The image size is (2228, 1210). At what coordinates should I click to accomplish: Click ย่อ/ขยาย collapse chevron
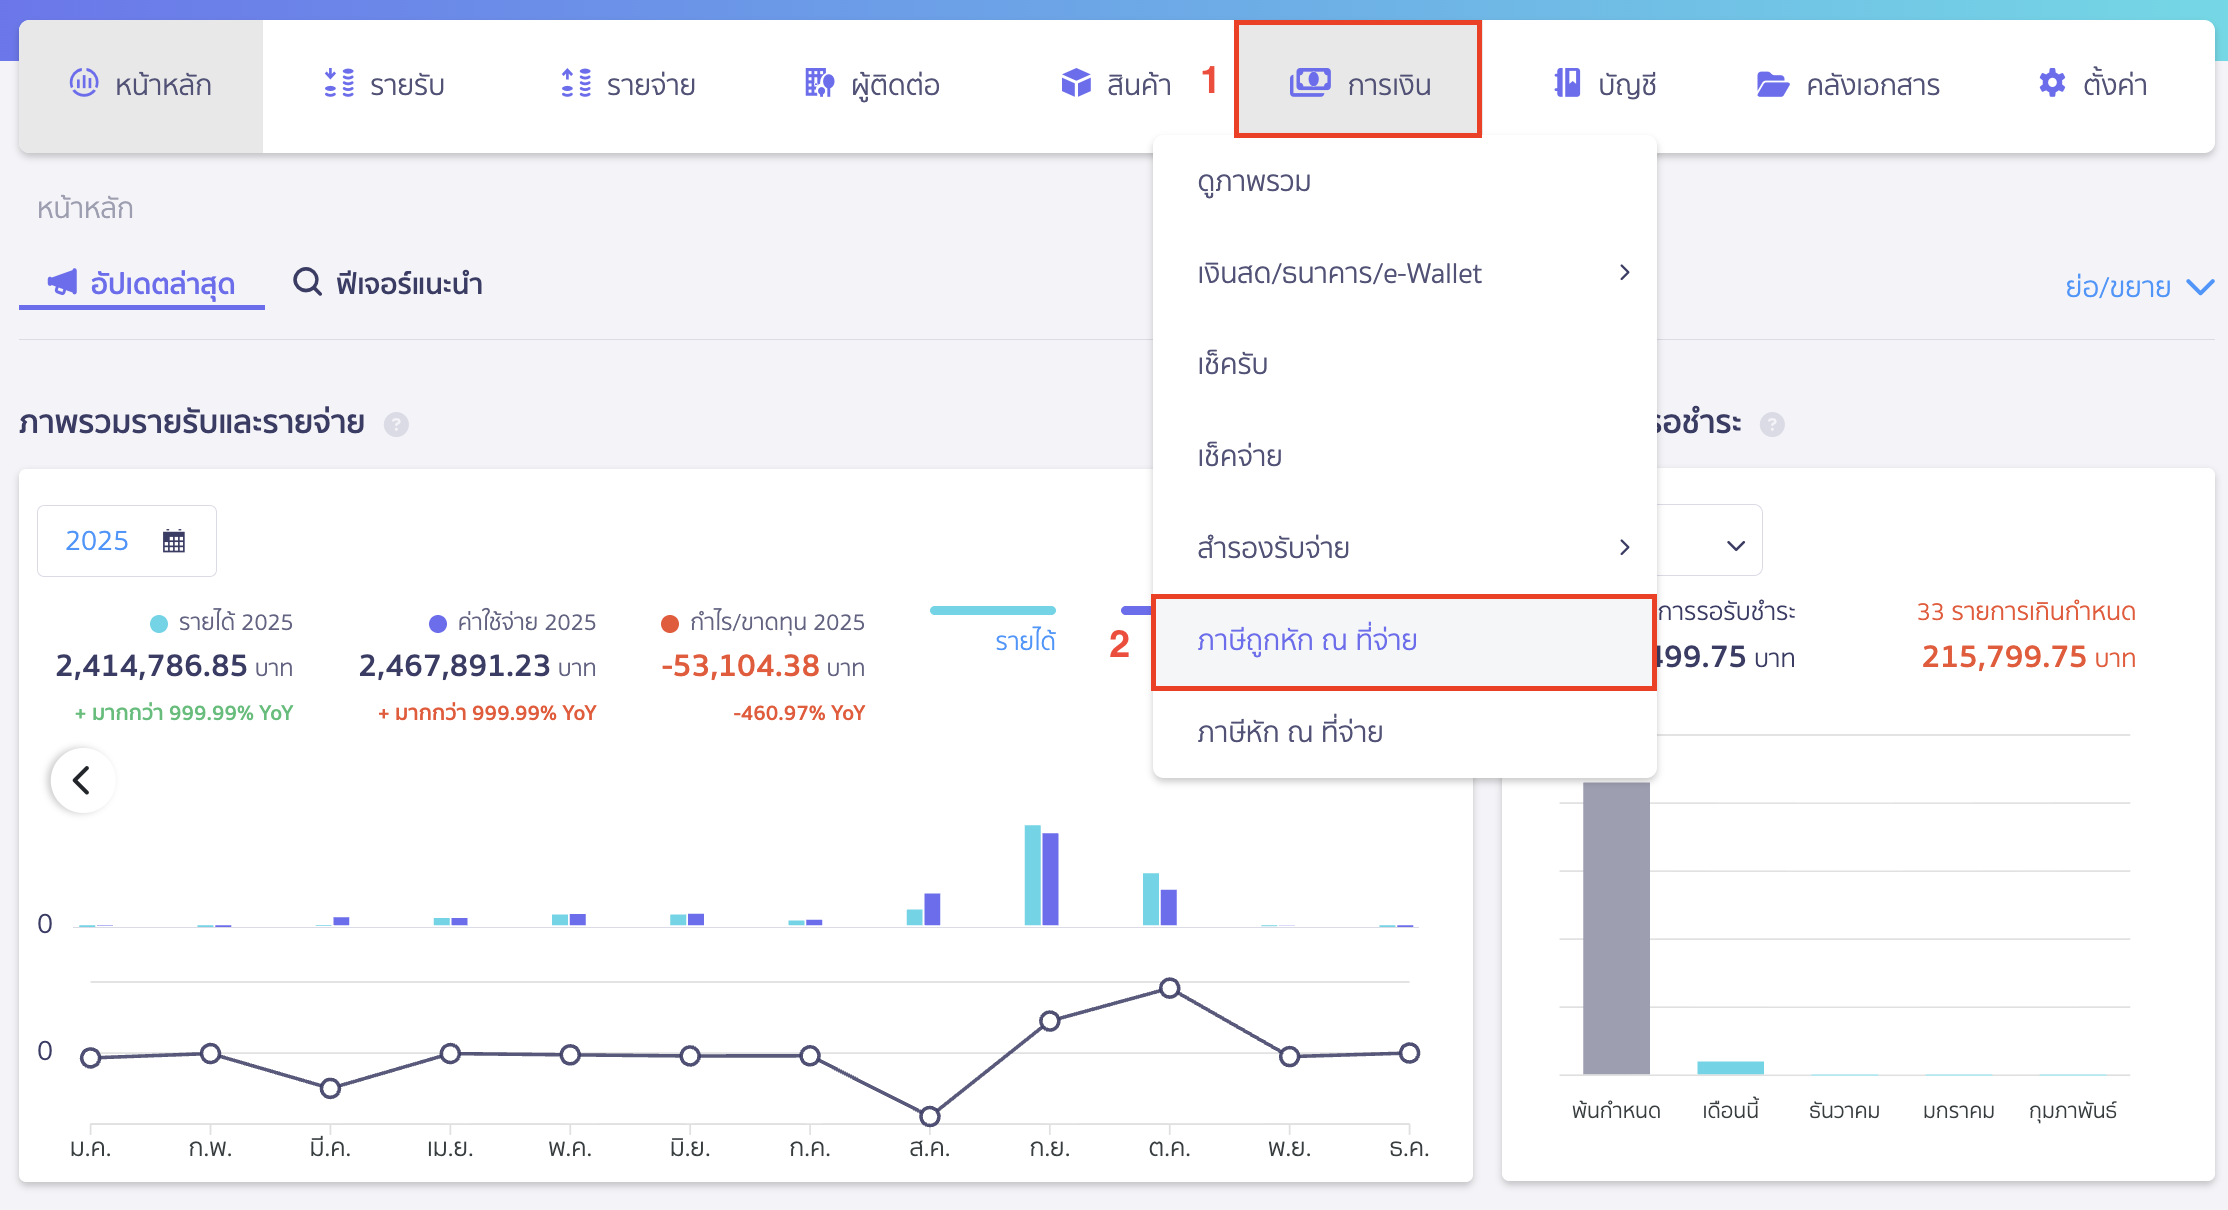pyautogui.click(x=2200, y=287)
